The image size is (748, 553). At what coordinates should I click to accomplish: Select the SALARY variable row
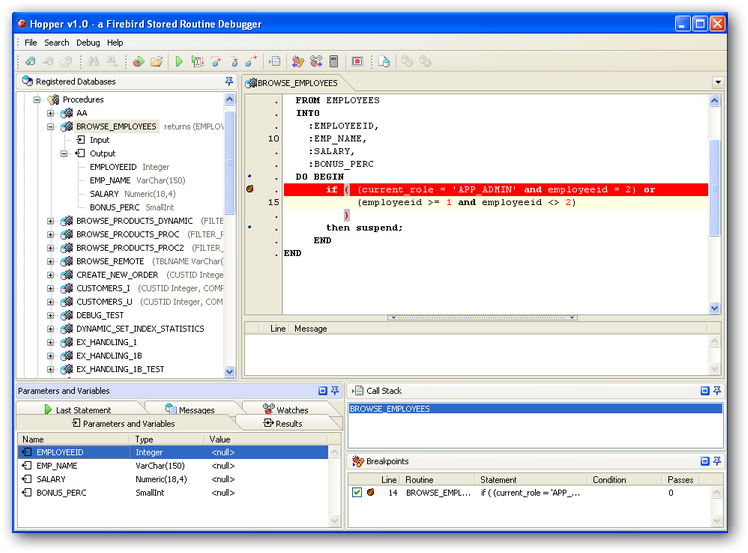click(x=173, y=479)
